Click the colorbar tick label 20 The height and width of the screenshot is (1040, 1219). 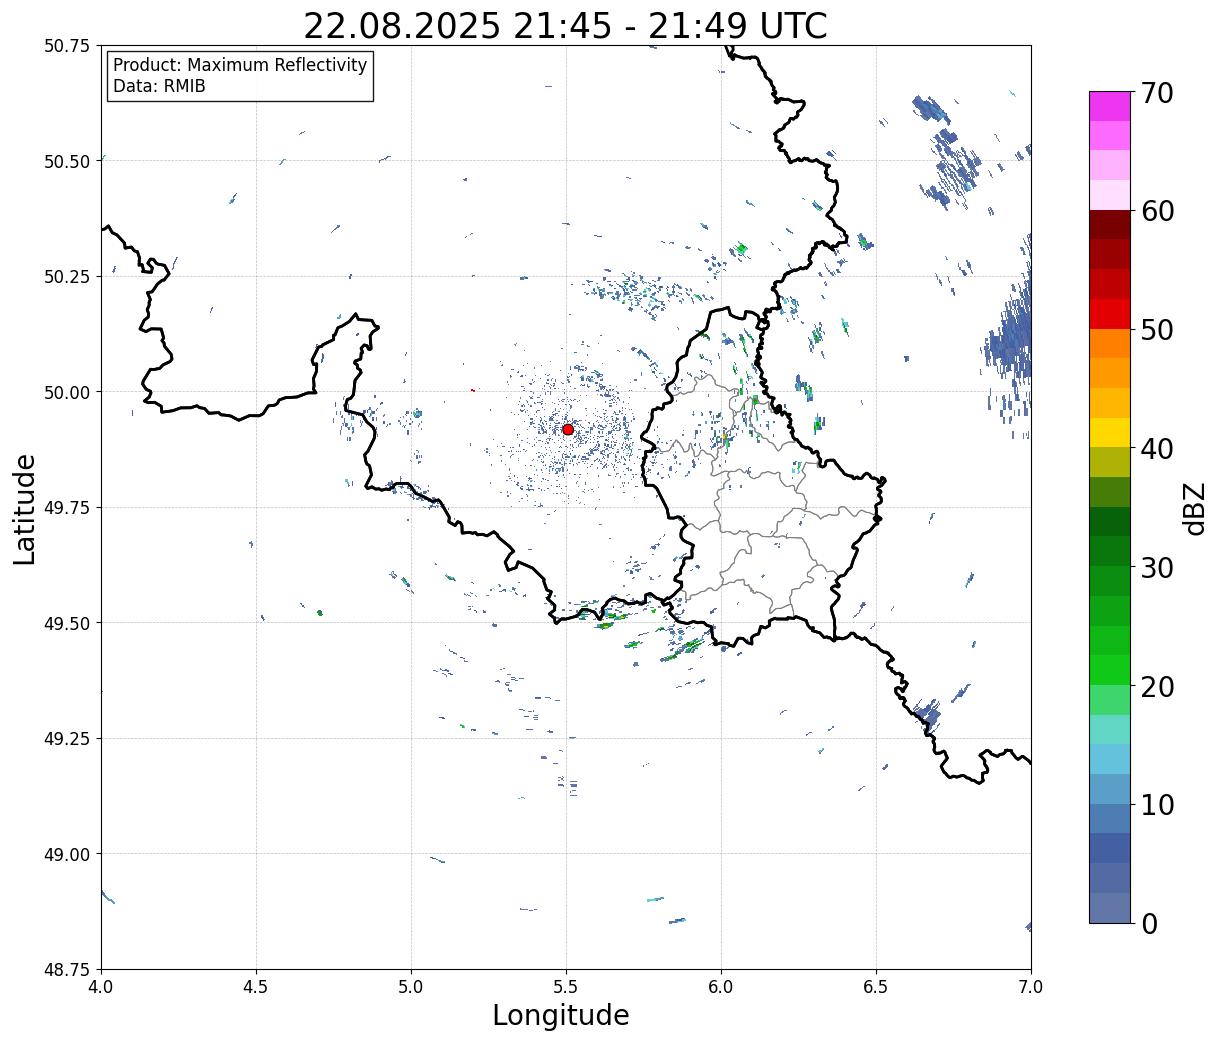pyautogui.click(x=1157, y=687)
